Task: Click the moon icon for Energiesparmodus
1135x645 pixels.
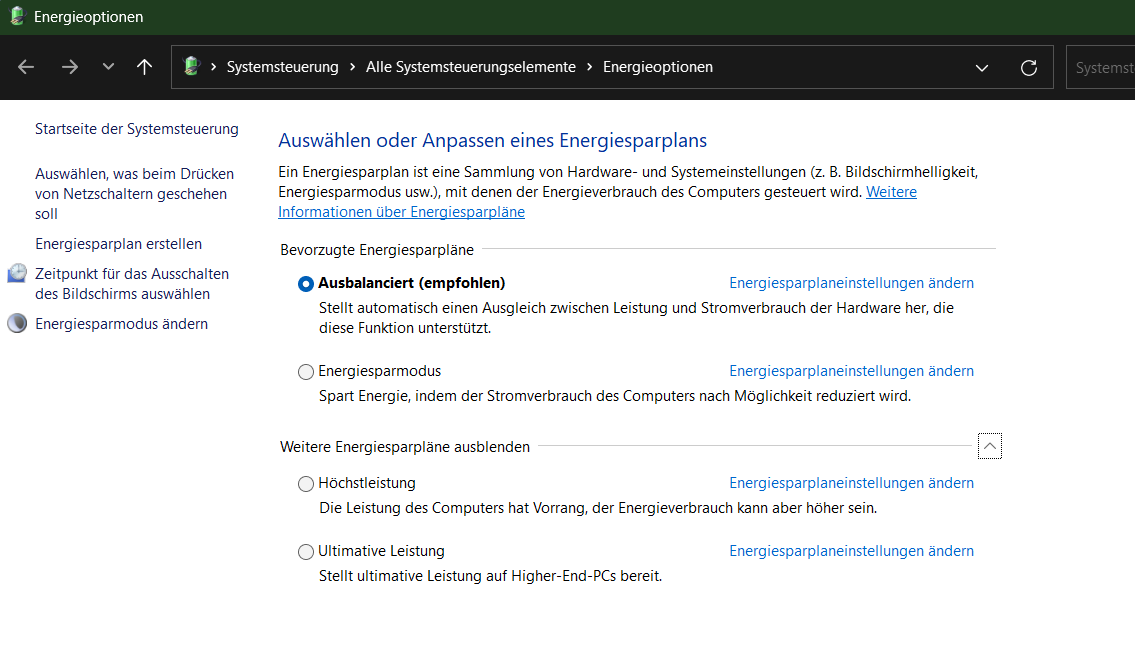Action: click(17, 324)
